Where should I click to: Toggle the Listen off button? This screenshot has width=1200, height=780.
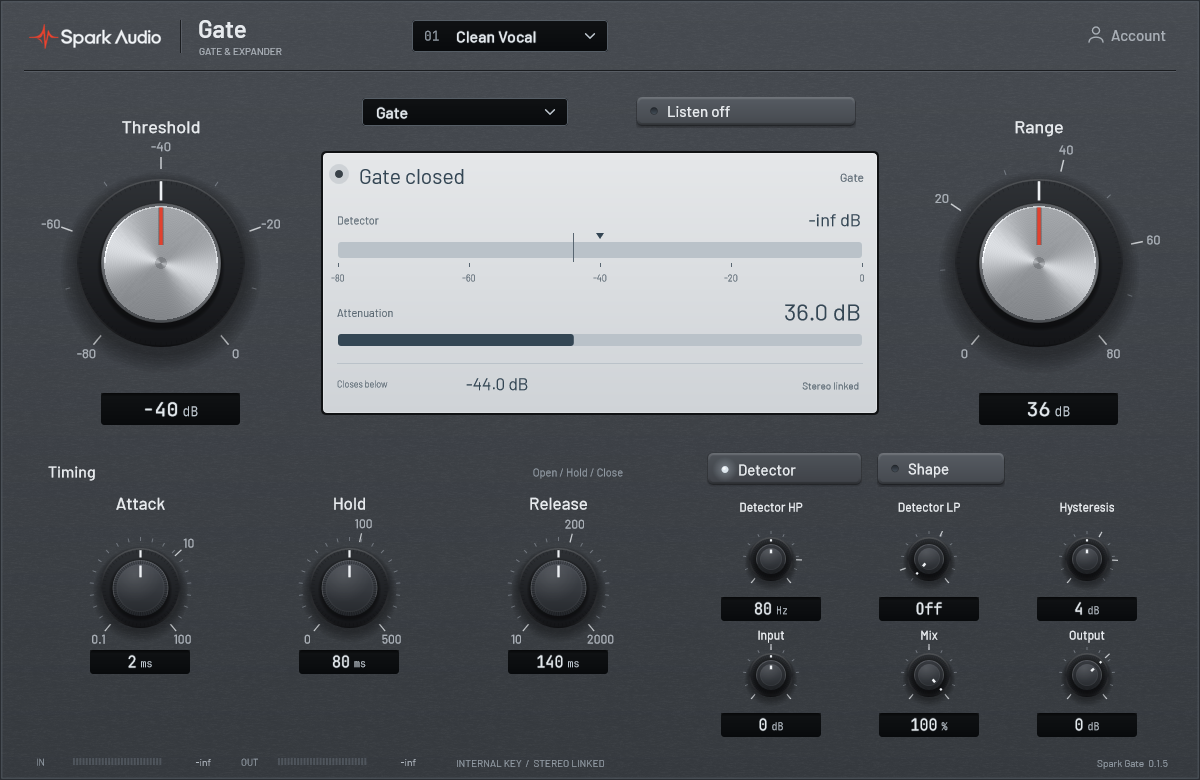(x=746, y=111)
